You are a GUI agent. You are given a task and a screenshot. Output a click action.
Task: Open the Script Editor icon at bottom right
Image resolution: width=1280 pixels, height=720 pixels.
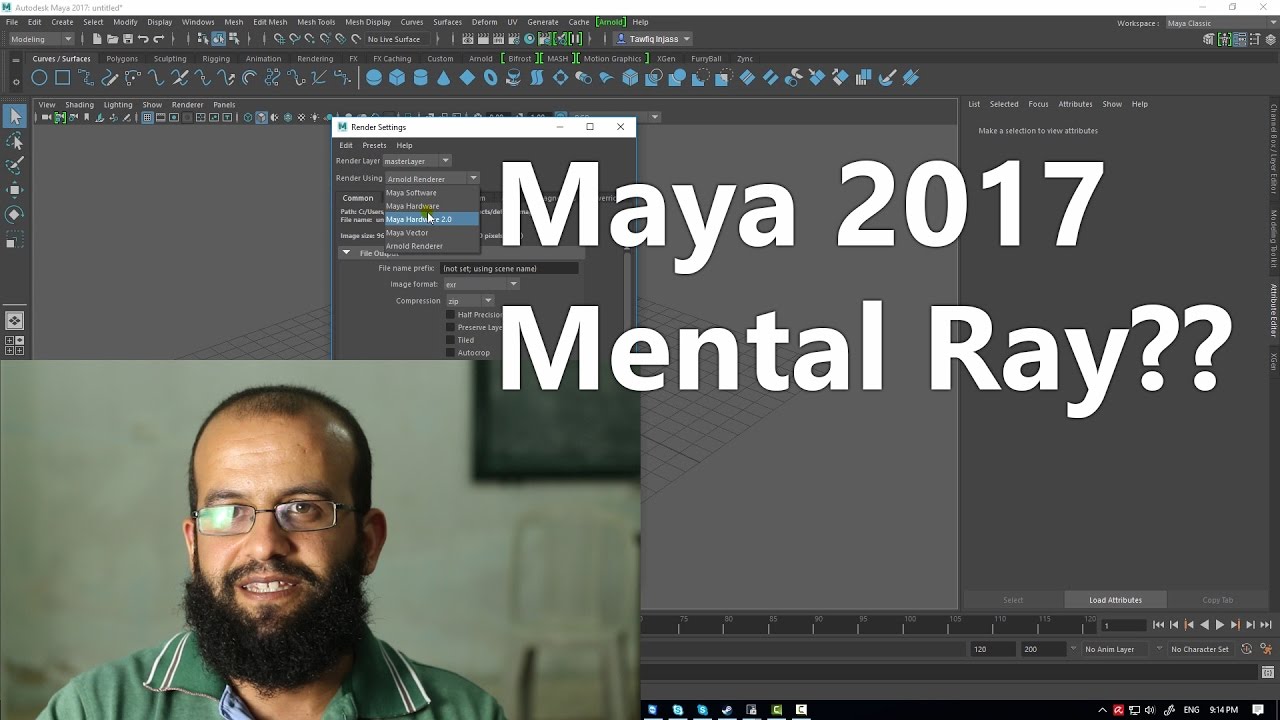(1268, 672)
